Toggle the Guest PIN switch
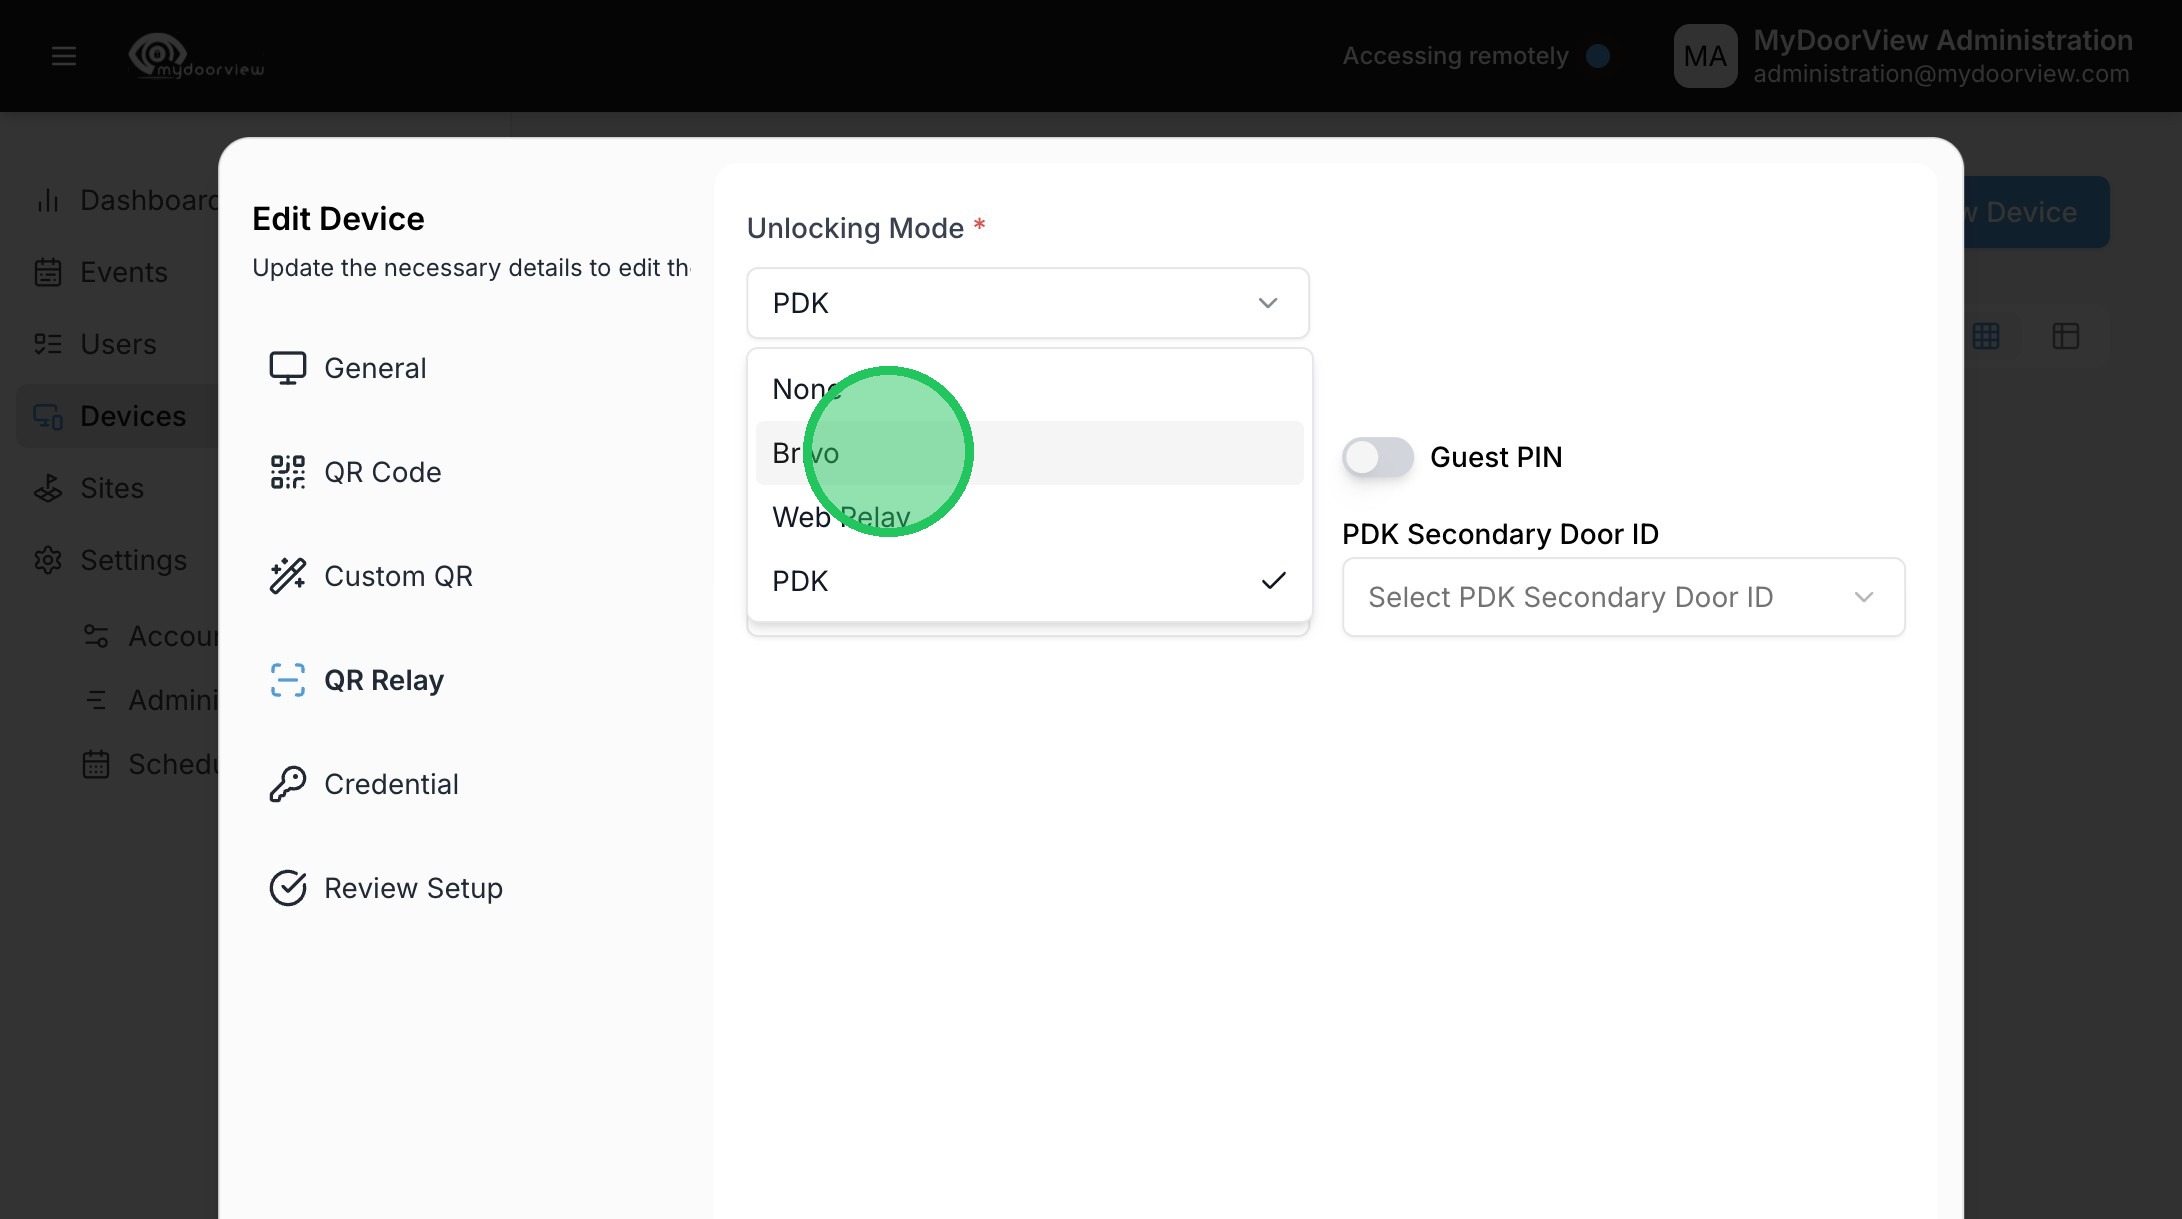The height and width of the screenshot is (1219, 2182). pos(1377,457)
